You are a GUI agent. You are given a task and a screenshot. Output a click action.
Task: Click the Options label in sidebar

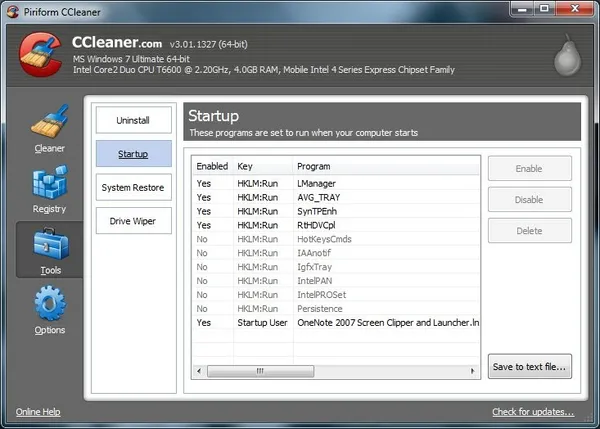[x=50, y=330]
